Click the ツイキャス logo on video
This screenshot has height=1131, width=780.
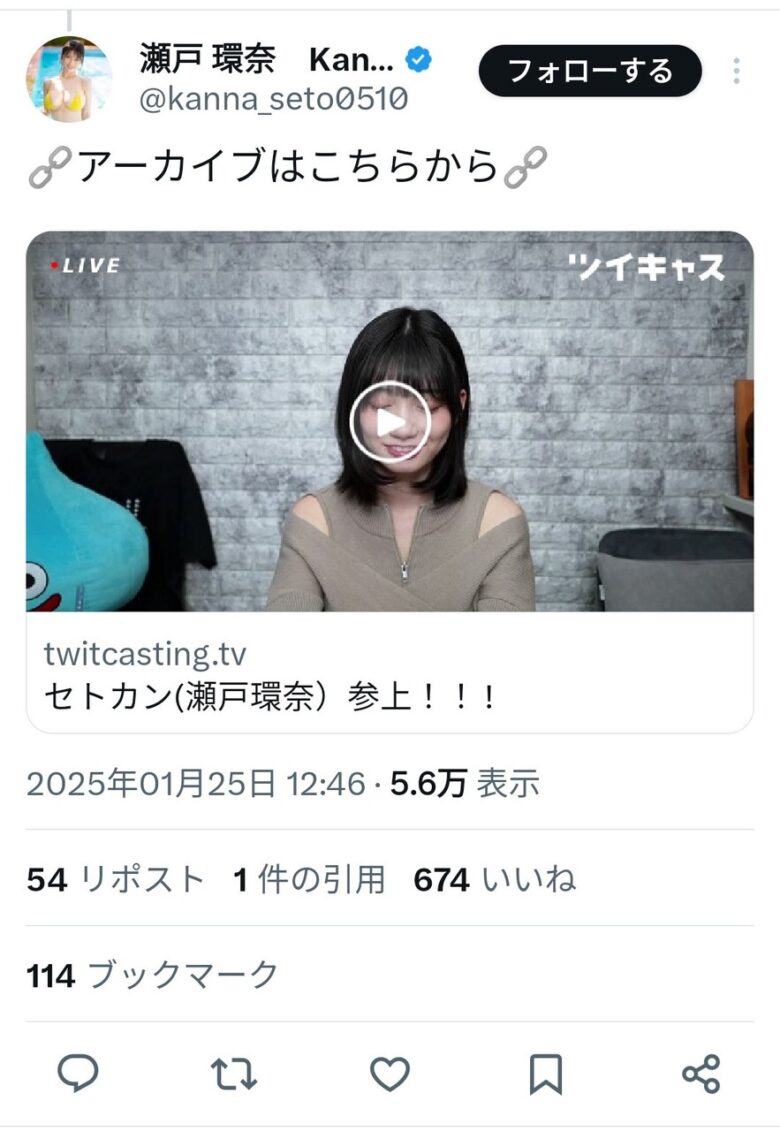[646, 268]
